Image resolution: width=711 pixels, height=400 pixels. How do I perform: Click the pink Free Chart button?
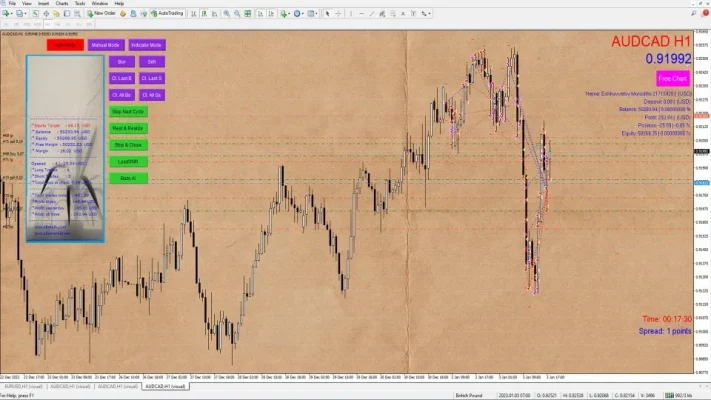(673, 78)
